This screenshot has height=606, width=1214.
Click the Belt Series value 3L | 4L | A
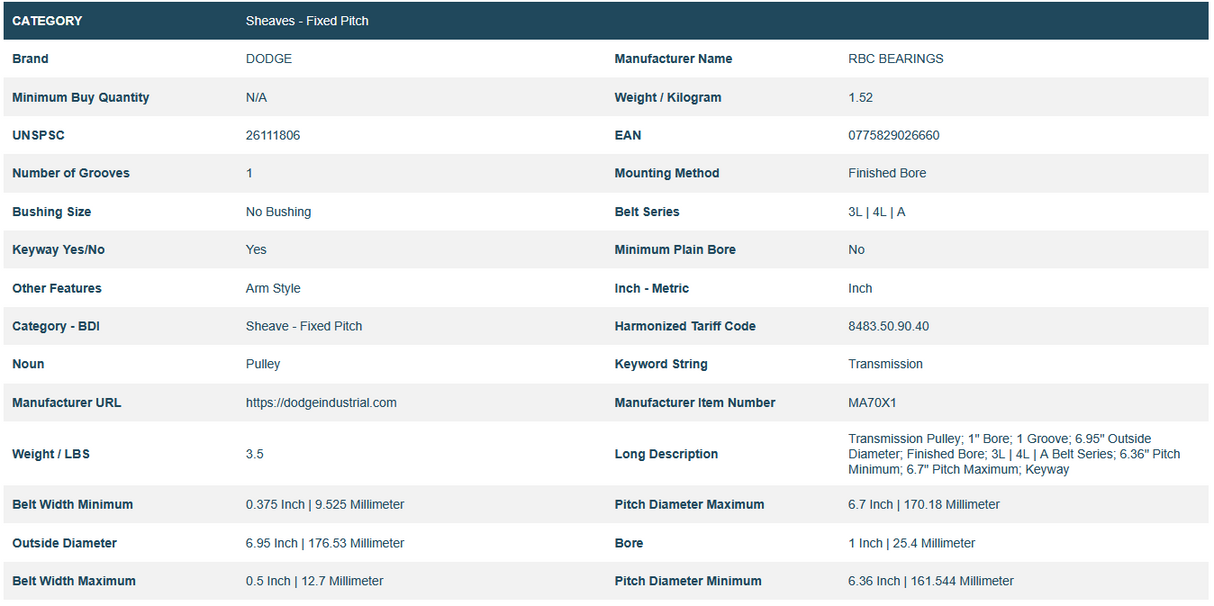(876, 212)
